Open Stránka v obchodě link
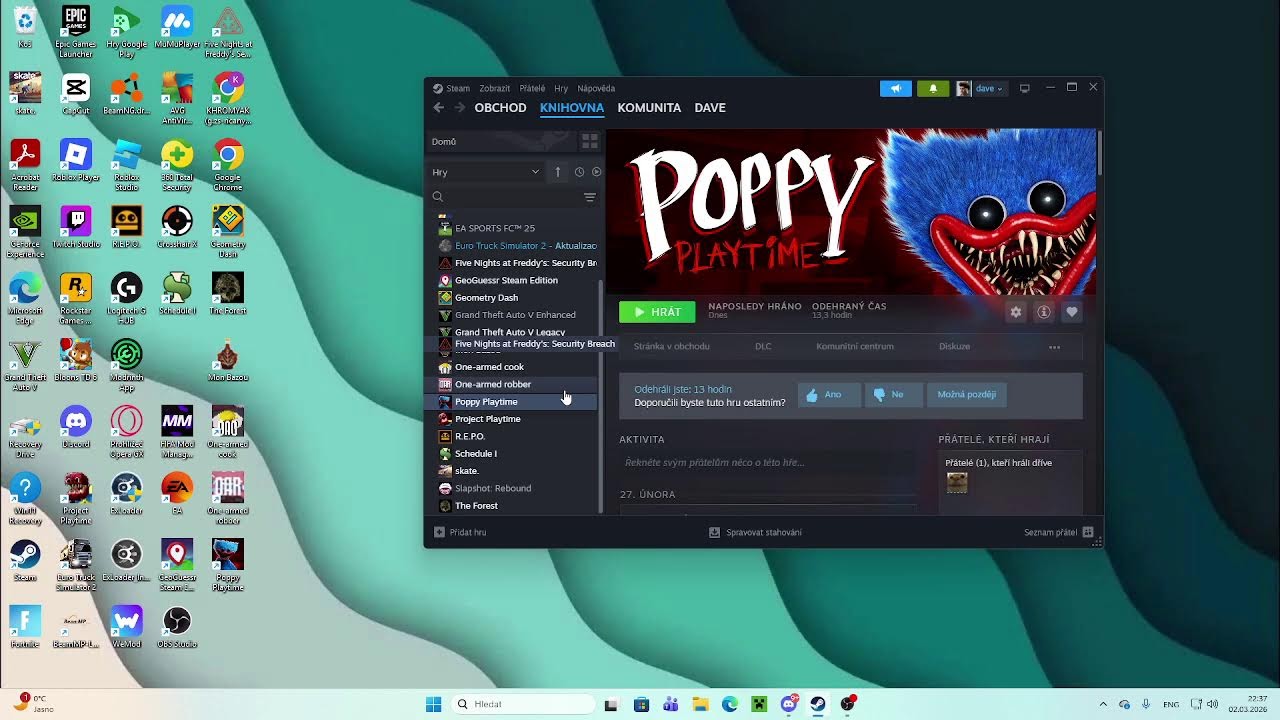This screenshot has width=1280, height=720. 672,347
